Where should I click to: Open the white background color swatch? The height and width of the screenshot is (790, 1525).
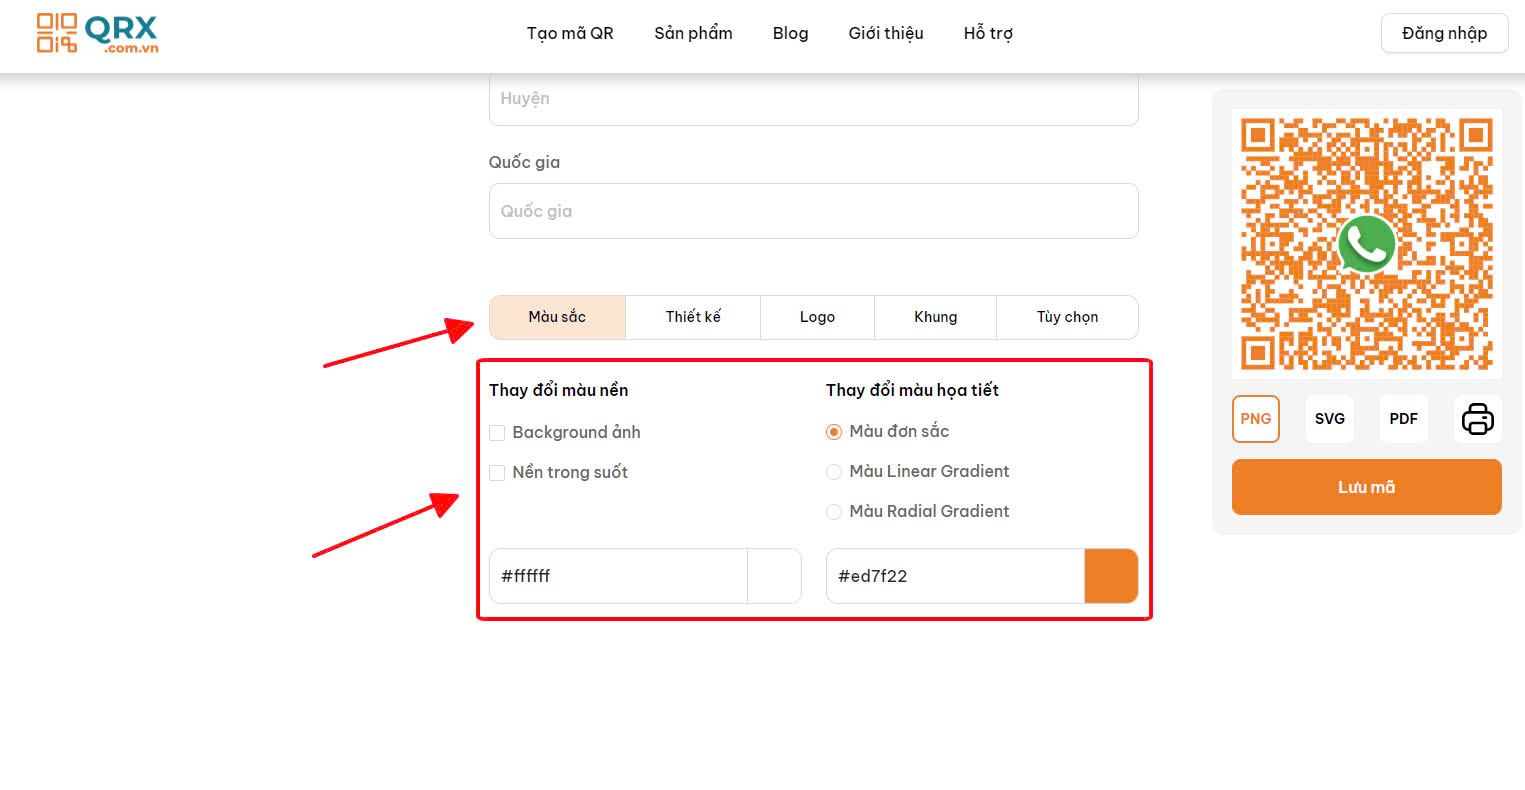(x=774, y=576)
